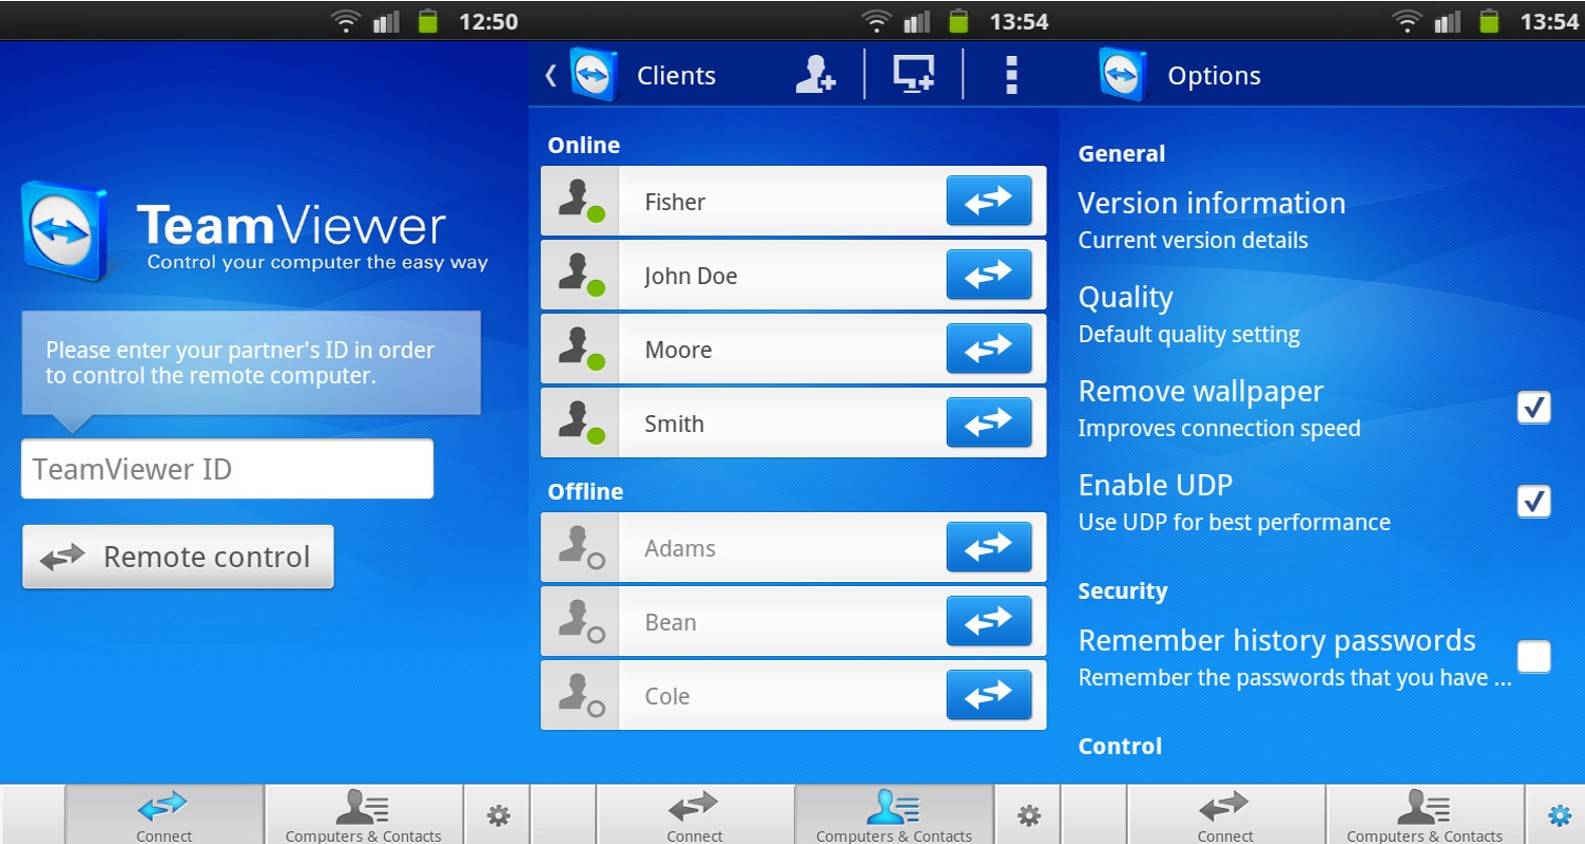Viewport: 1585px width, 844px height.
Task: Open Computers & Contacts tab on first screen
Action: (x=363, y=815)
